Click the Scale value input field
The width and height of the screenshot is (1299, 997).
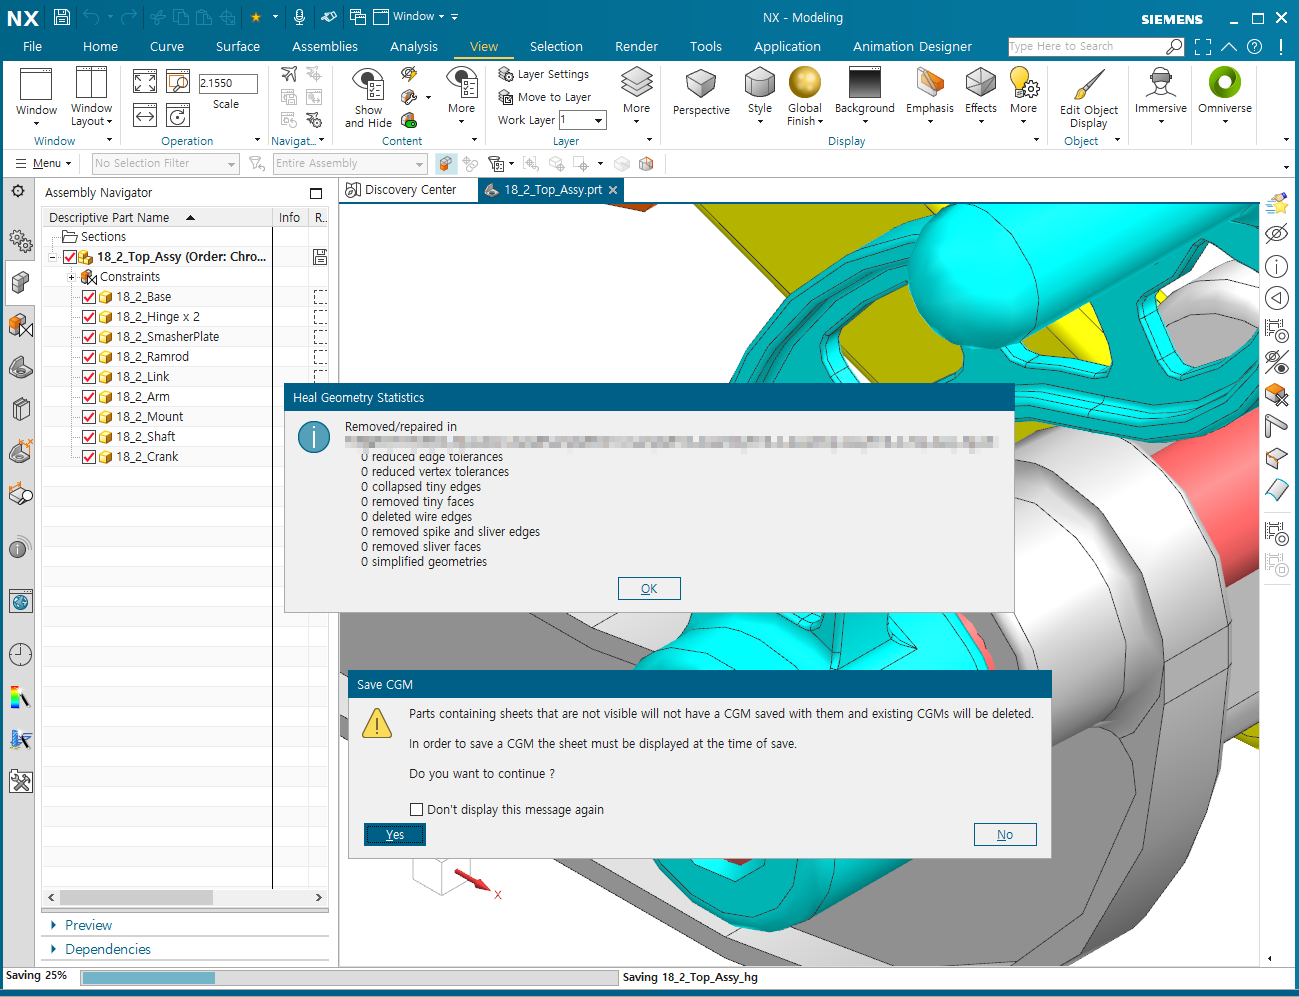(228, 83)
